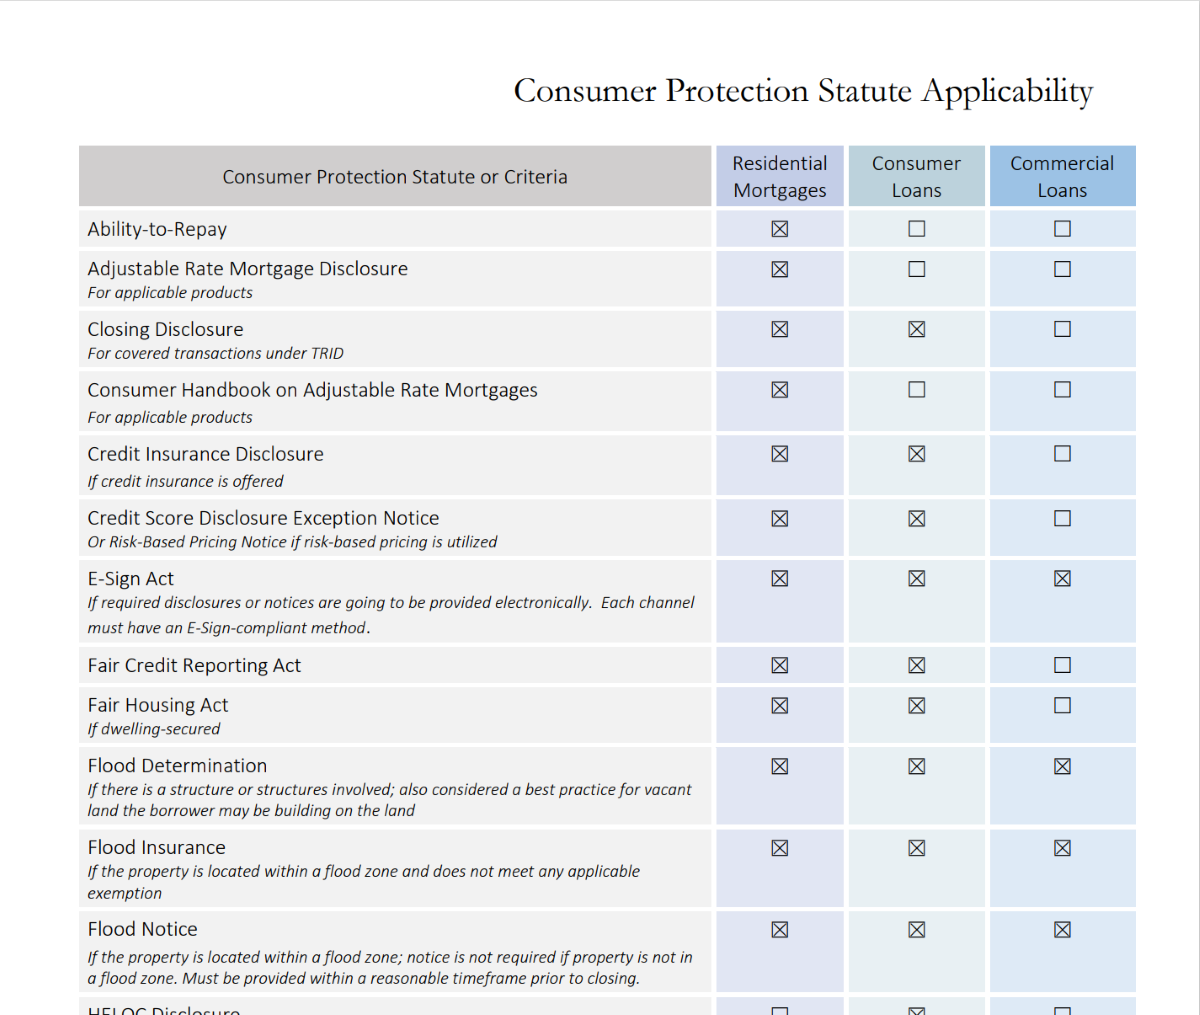Click the Consumer Loans column header

[917, 176]
